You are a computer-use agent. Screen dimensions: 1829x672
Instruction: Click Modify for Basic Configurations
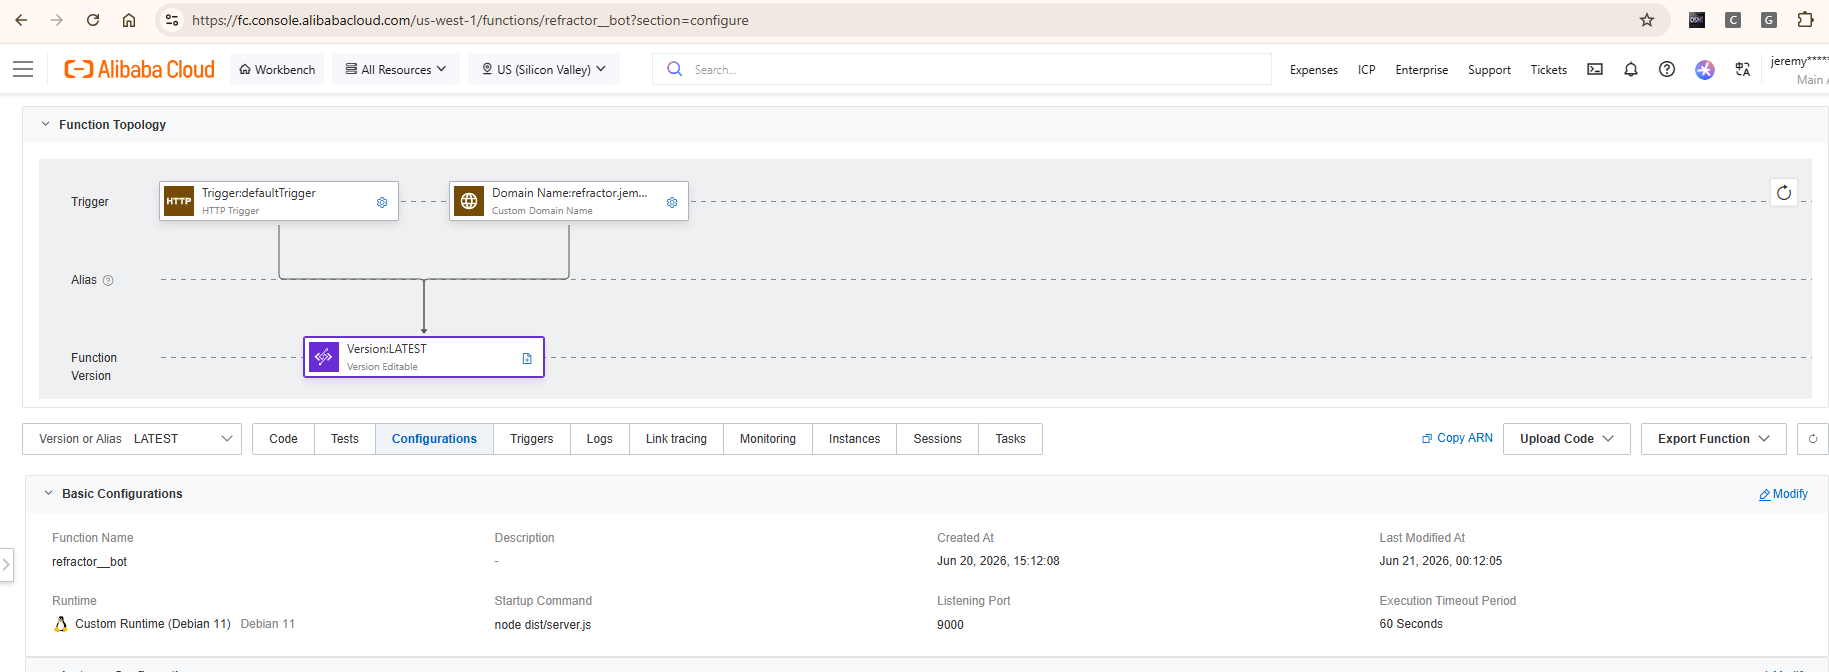(1783, 494)
